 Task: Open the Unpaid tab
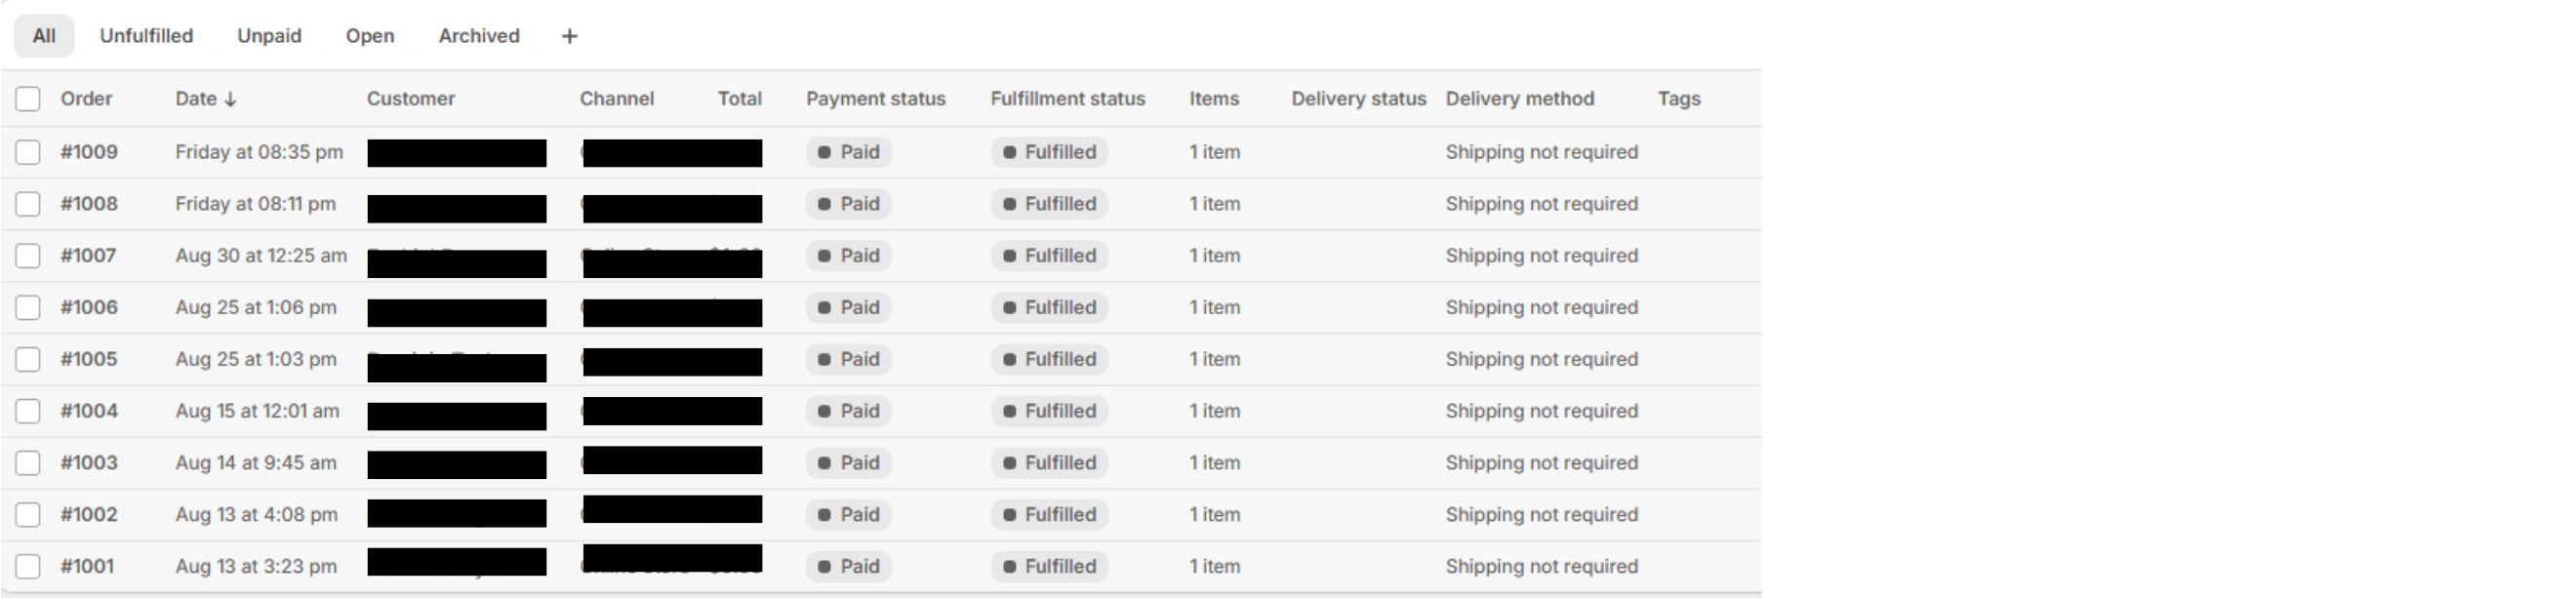pos(269,36)
